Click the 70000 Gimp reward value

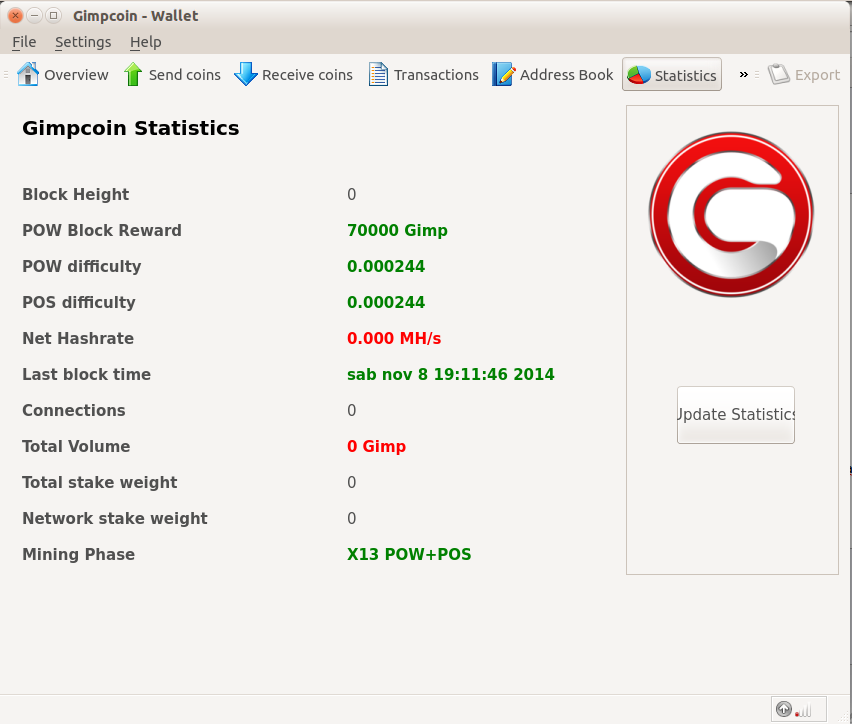tap(397, 230)
